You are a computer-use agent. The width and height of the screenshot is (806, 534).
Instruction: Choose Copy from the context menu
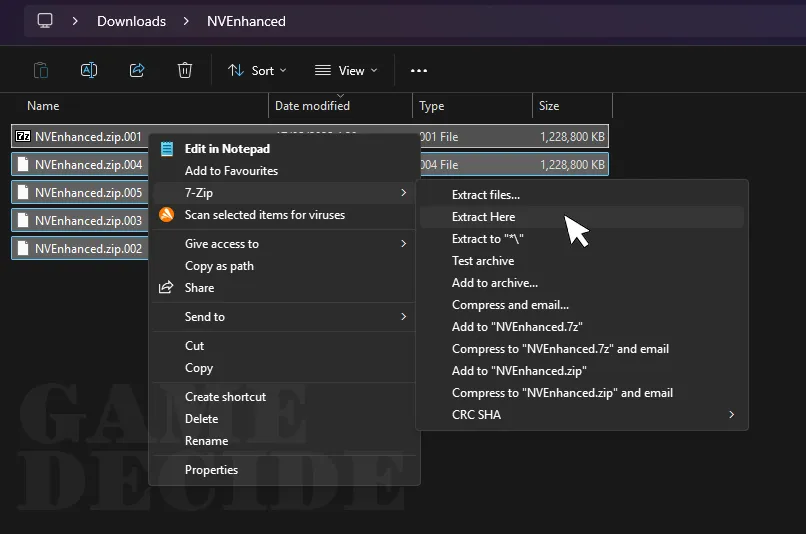pyautogui.click(x=199, y=368)
